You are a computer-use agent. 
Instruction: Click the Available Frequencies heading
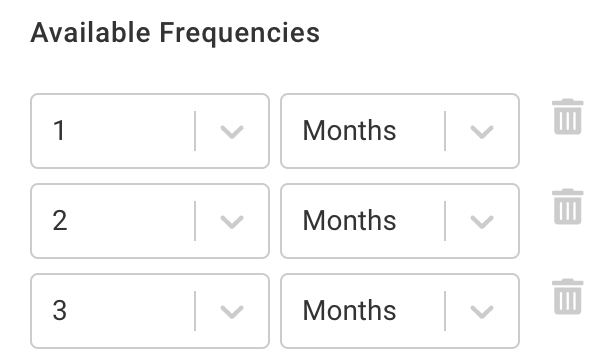click(x=175, y=33)
